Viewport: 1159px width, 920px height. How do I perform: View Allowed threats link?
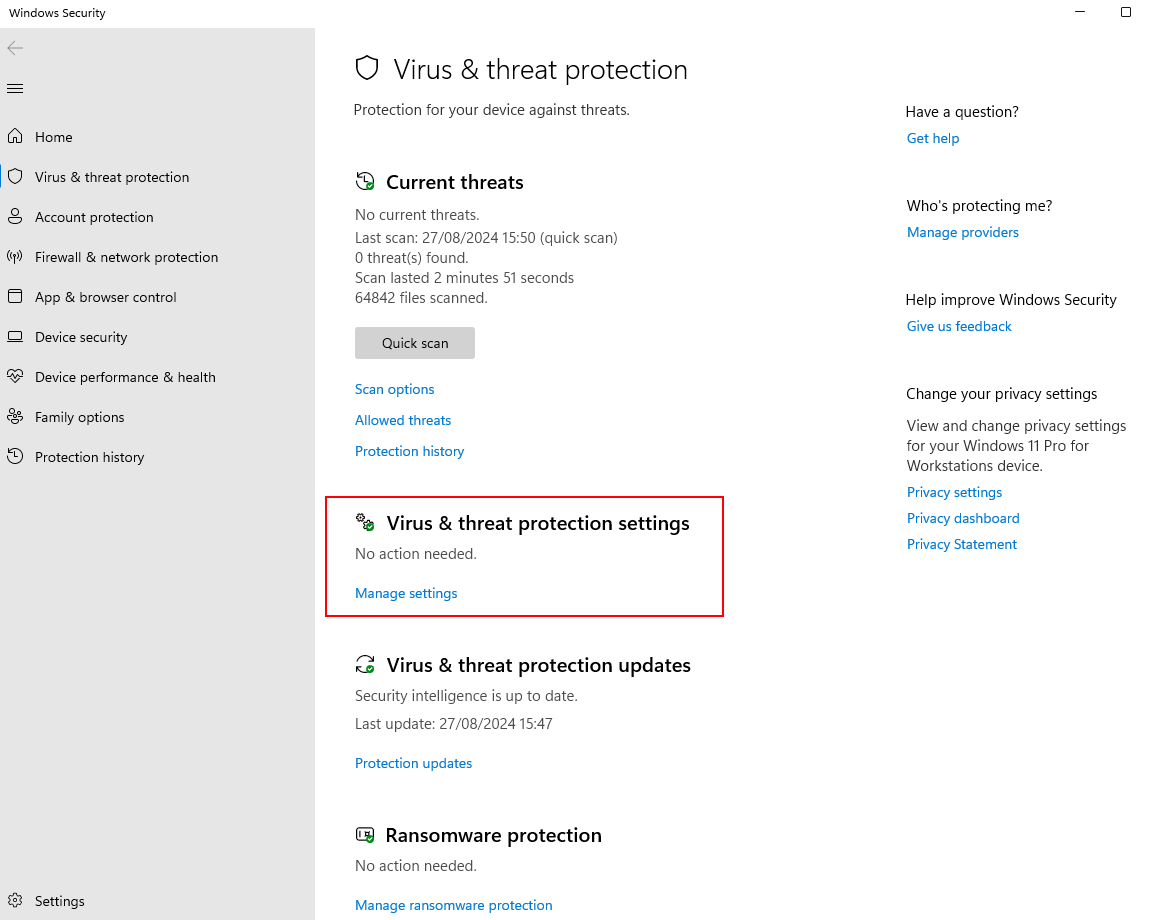(403, 420)
